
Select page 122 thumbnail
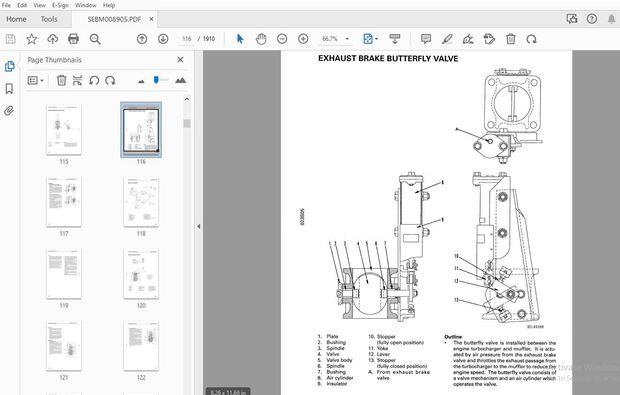[x=141, y=346]
